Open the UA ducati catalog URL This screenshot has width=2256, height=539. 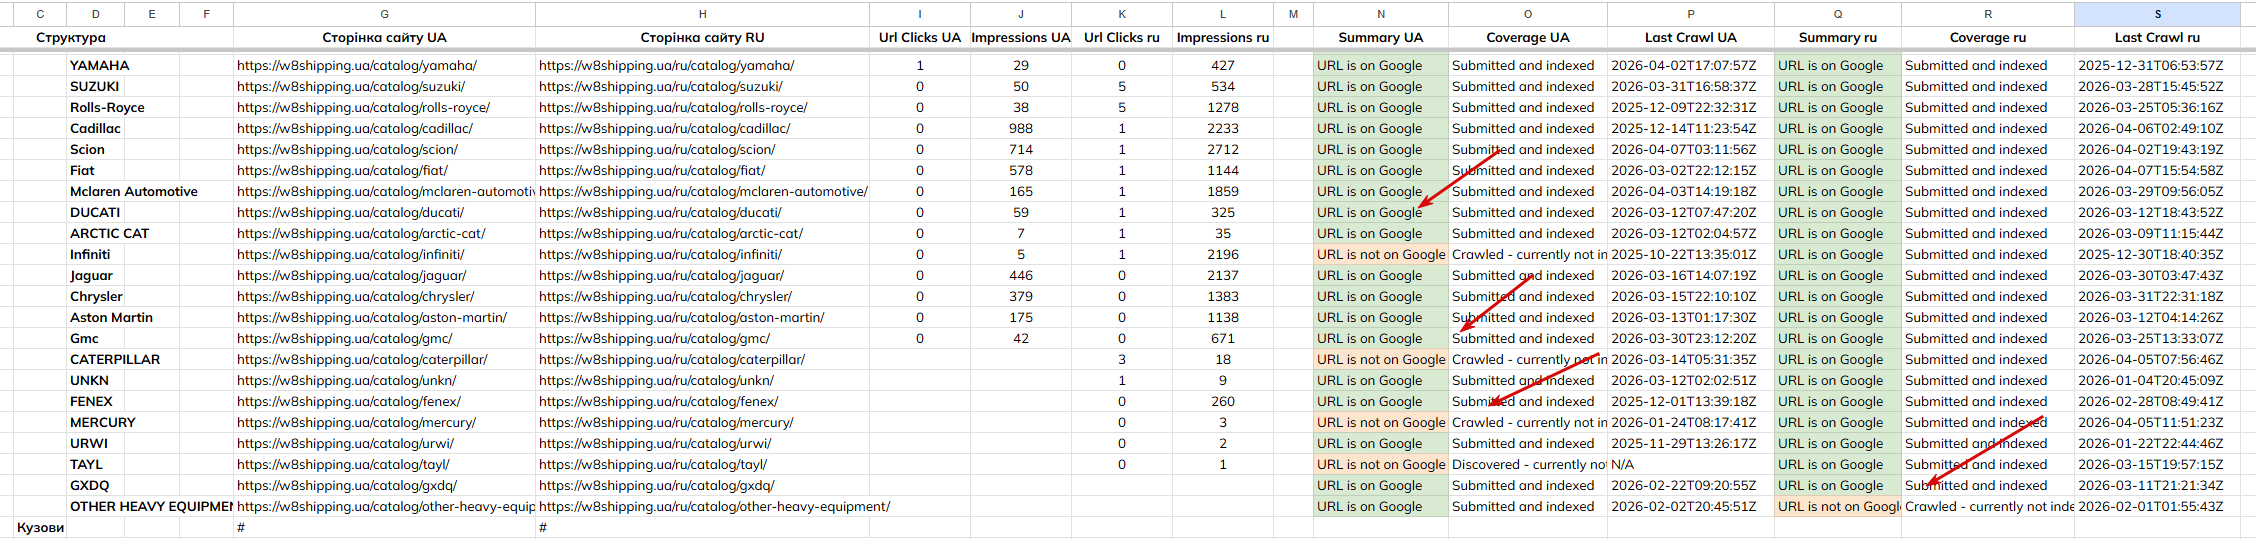(351, 213)
